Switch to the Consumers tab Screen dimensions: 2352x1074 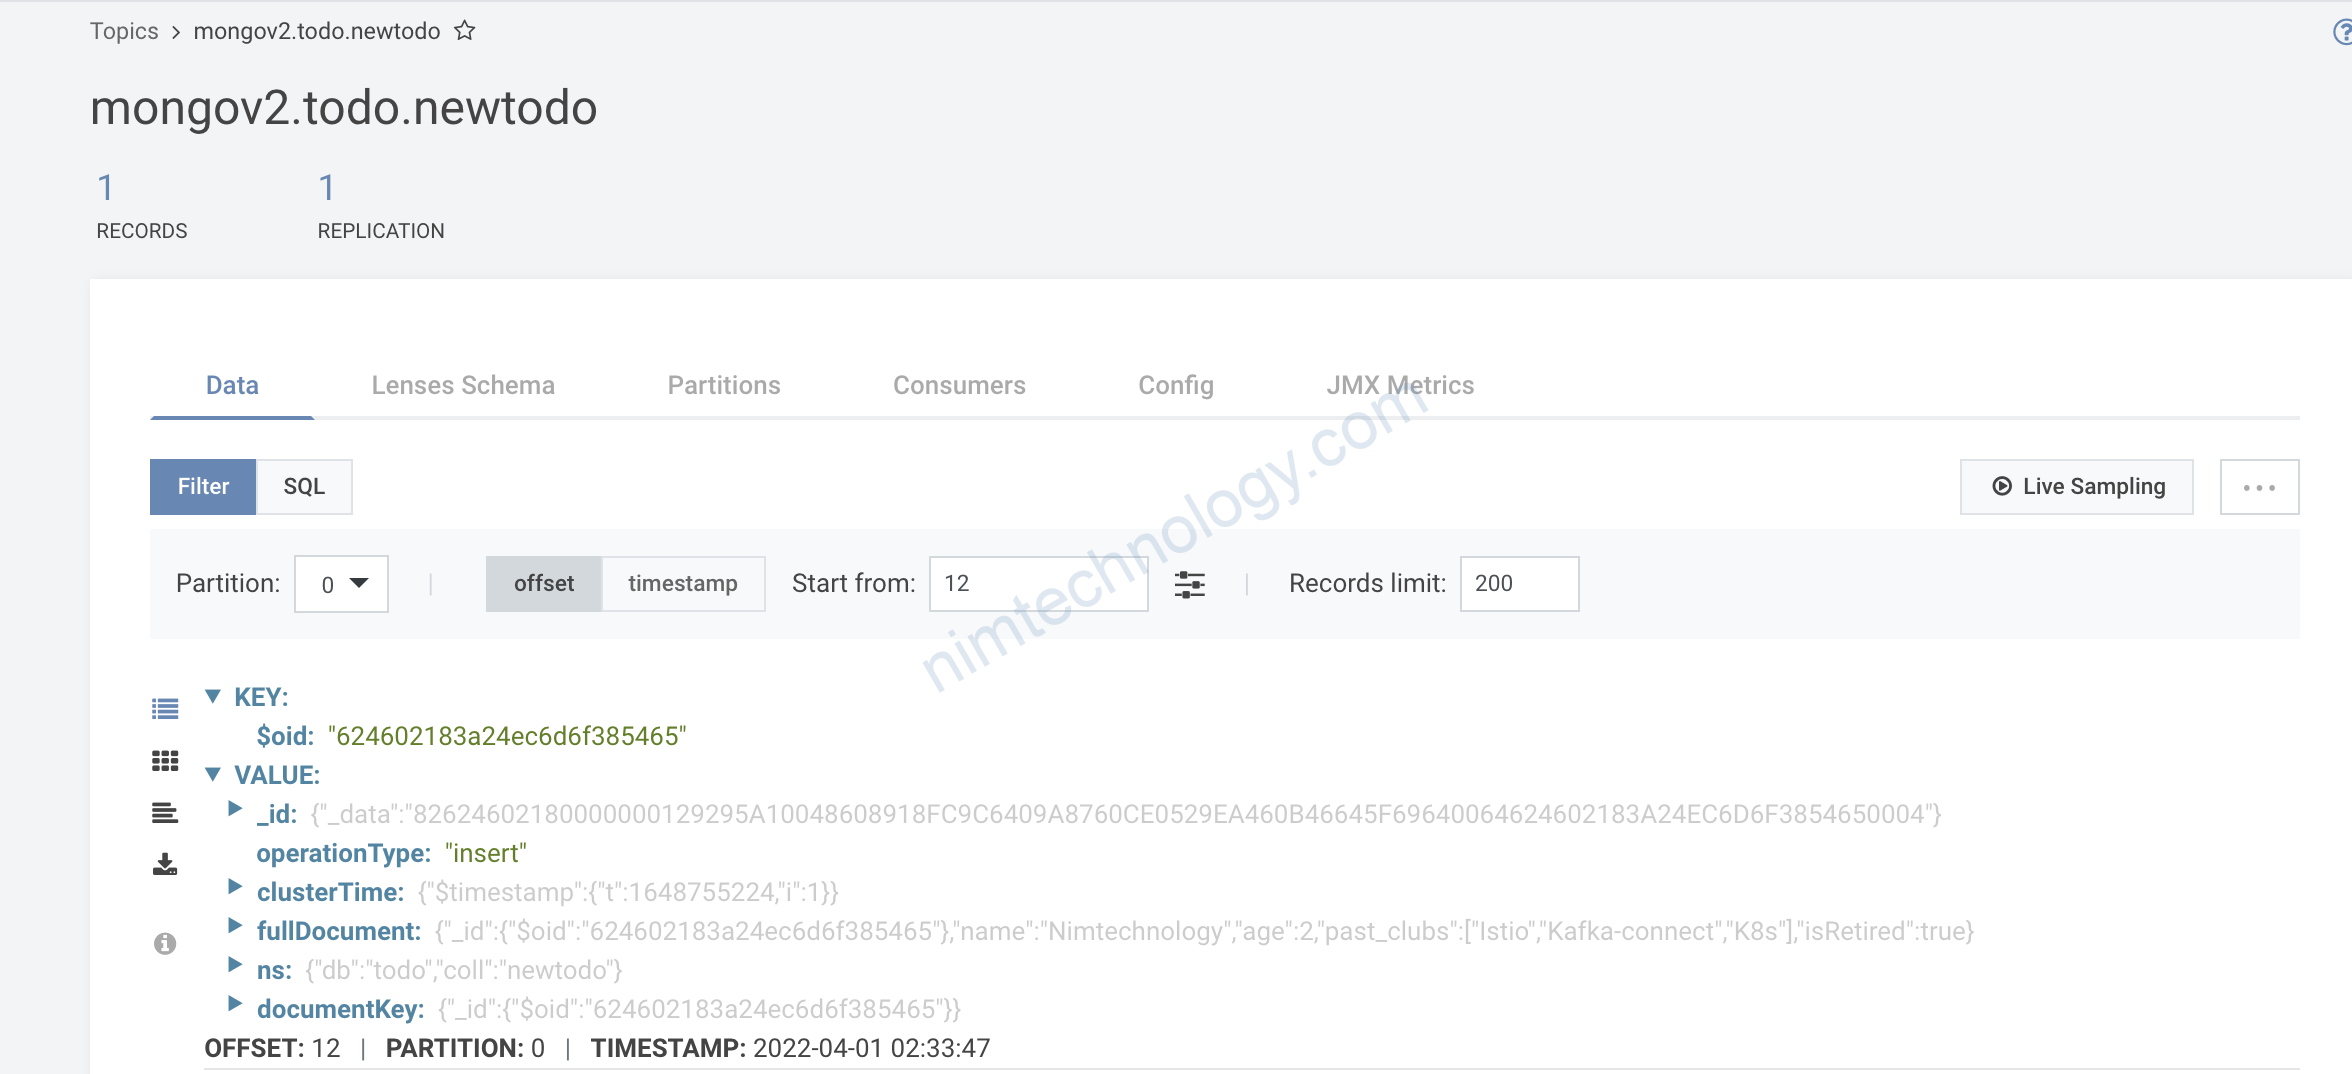point(959,385)
